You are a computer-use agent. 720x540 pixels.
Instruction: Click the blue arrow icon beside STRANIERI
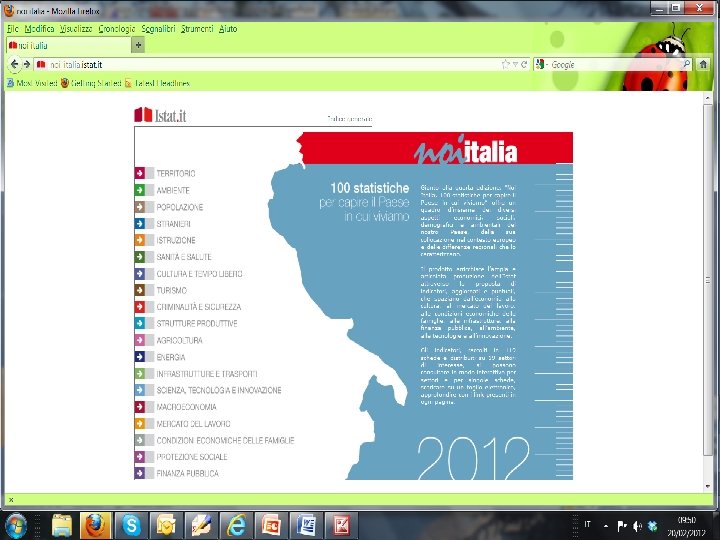pos(140,224)
